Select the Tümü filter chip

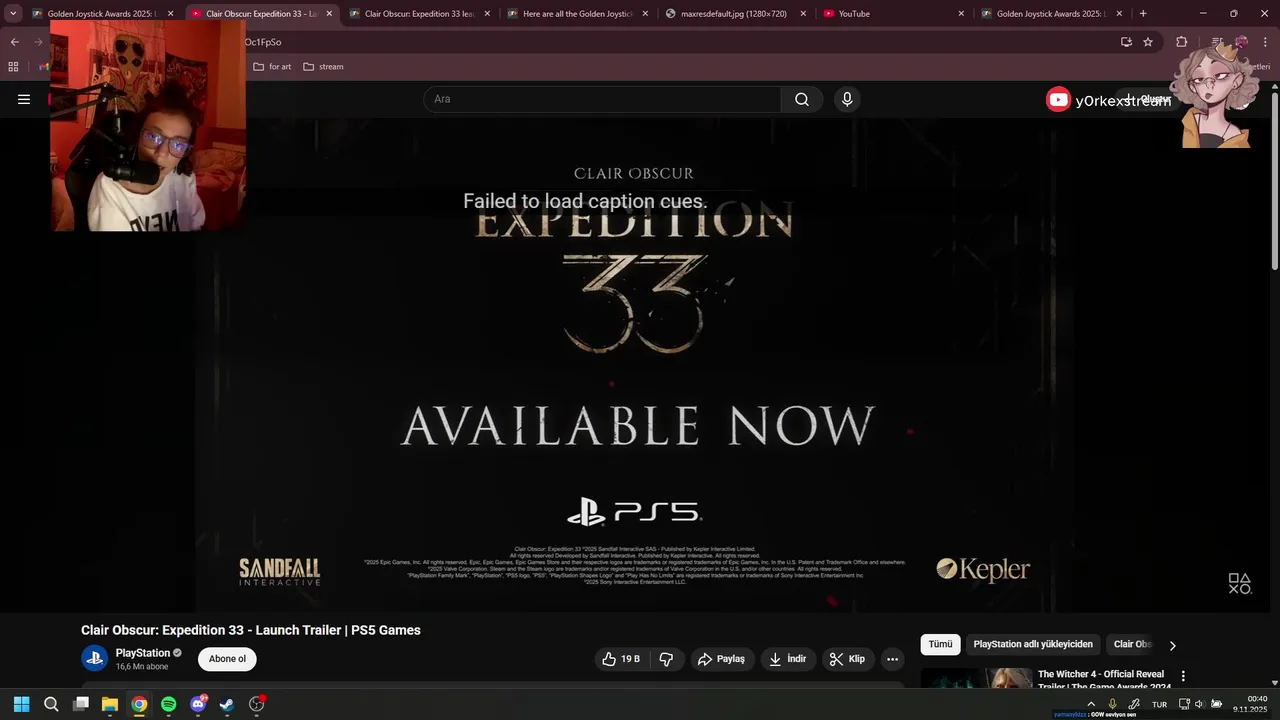click(x=941, y=645)
